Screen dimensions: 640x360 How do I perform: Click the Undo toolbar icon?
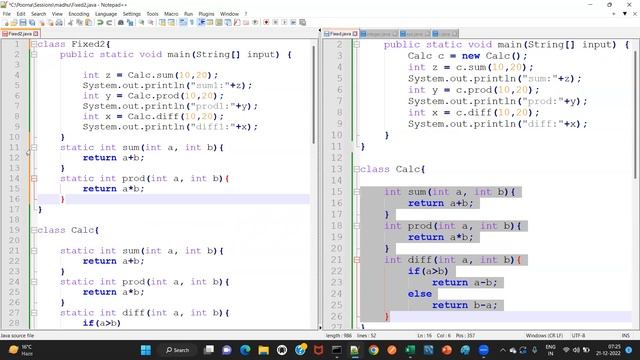point(100,22)
